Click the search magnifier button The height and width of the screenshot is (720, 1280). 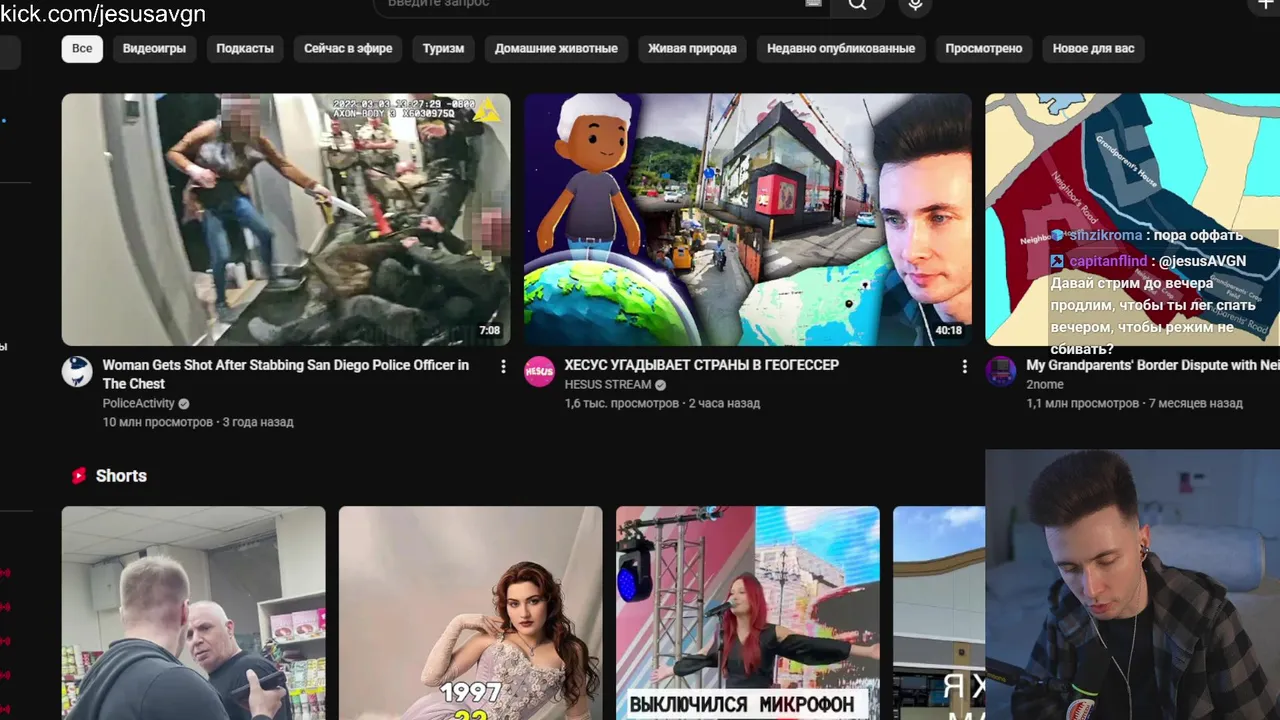[858, 5]
